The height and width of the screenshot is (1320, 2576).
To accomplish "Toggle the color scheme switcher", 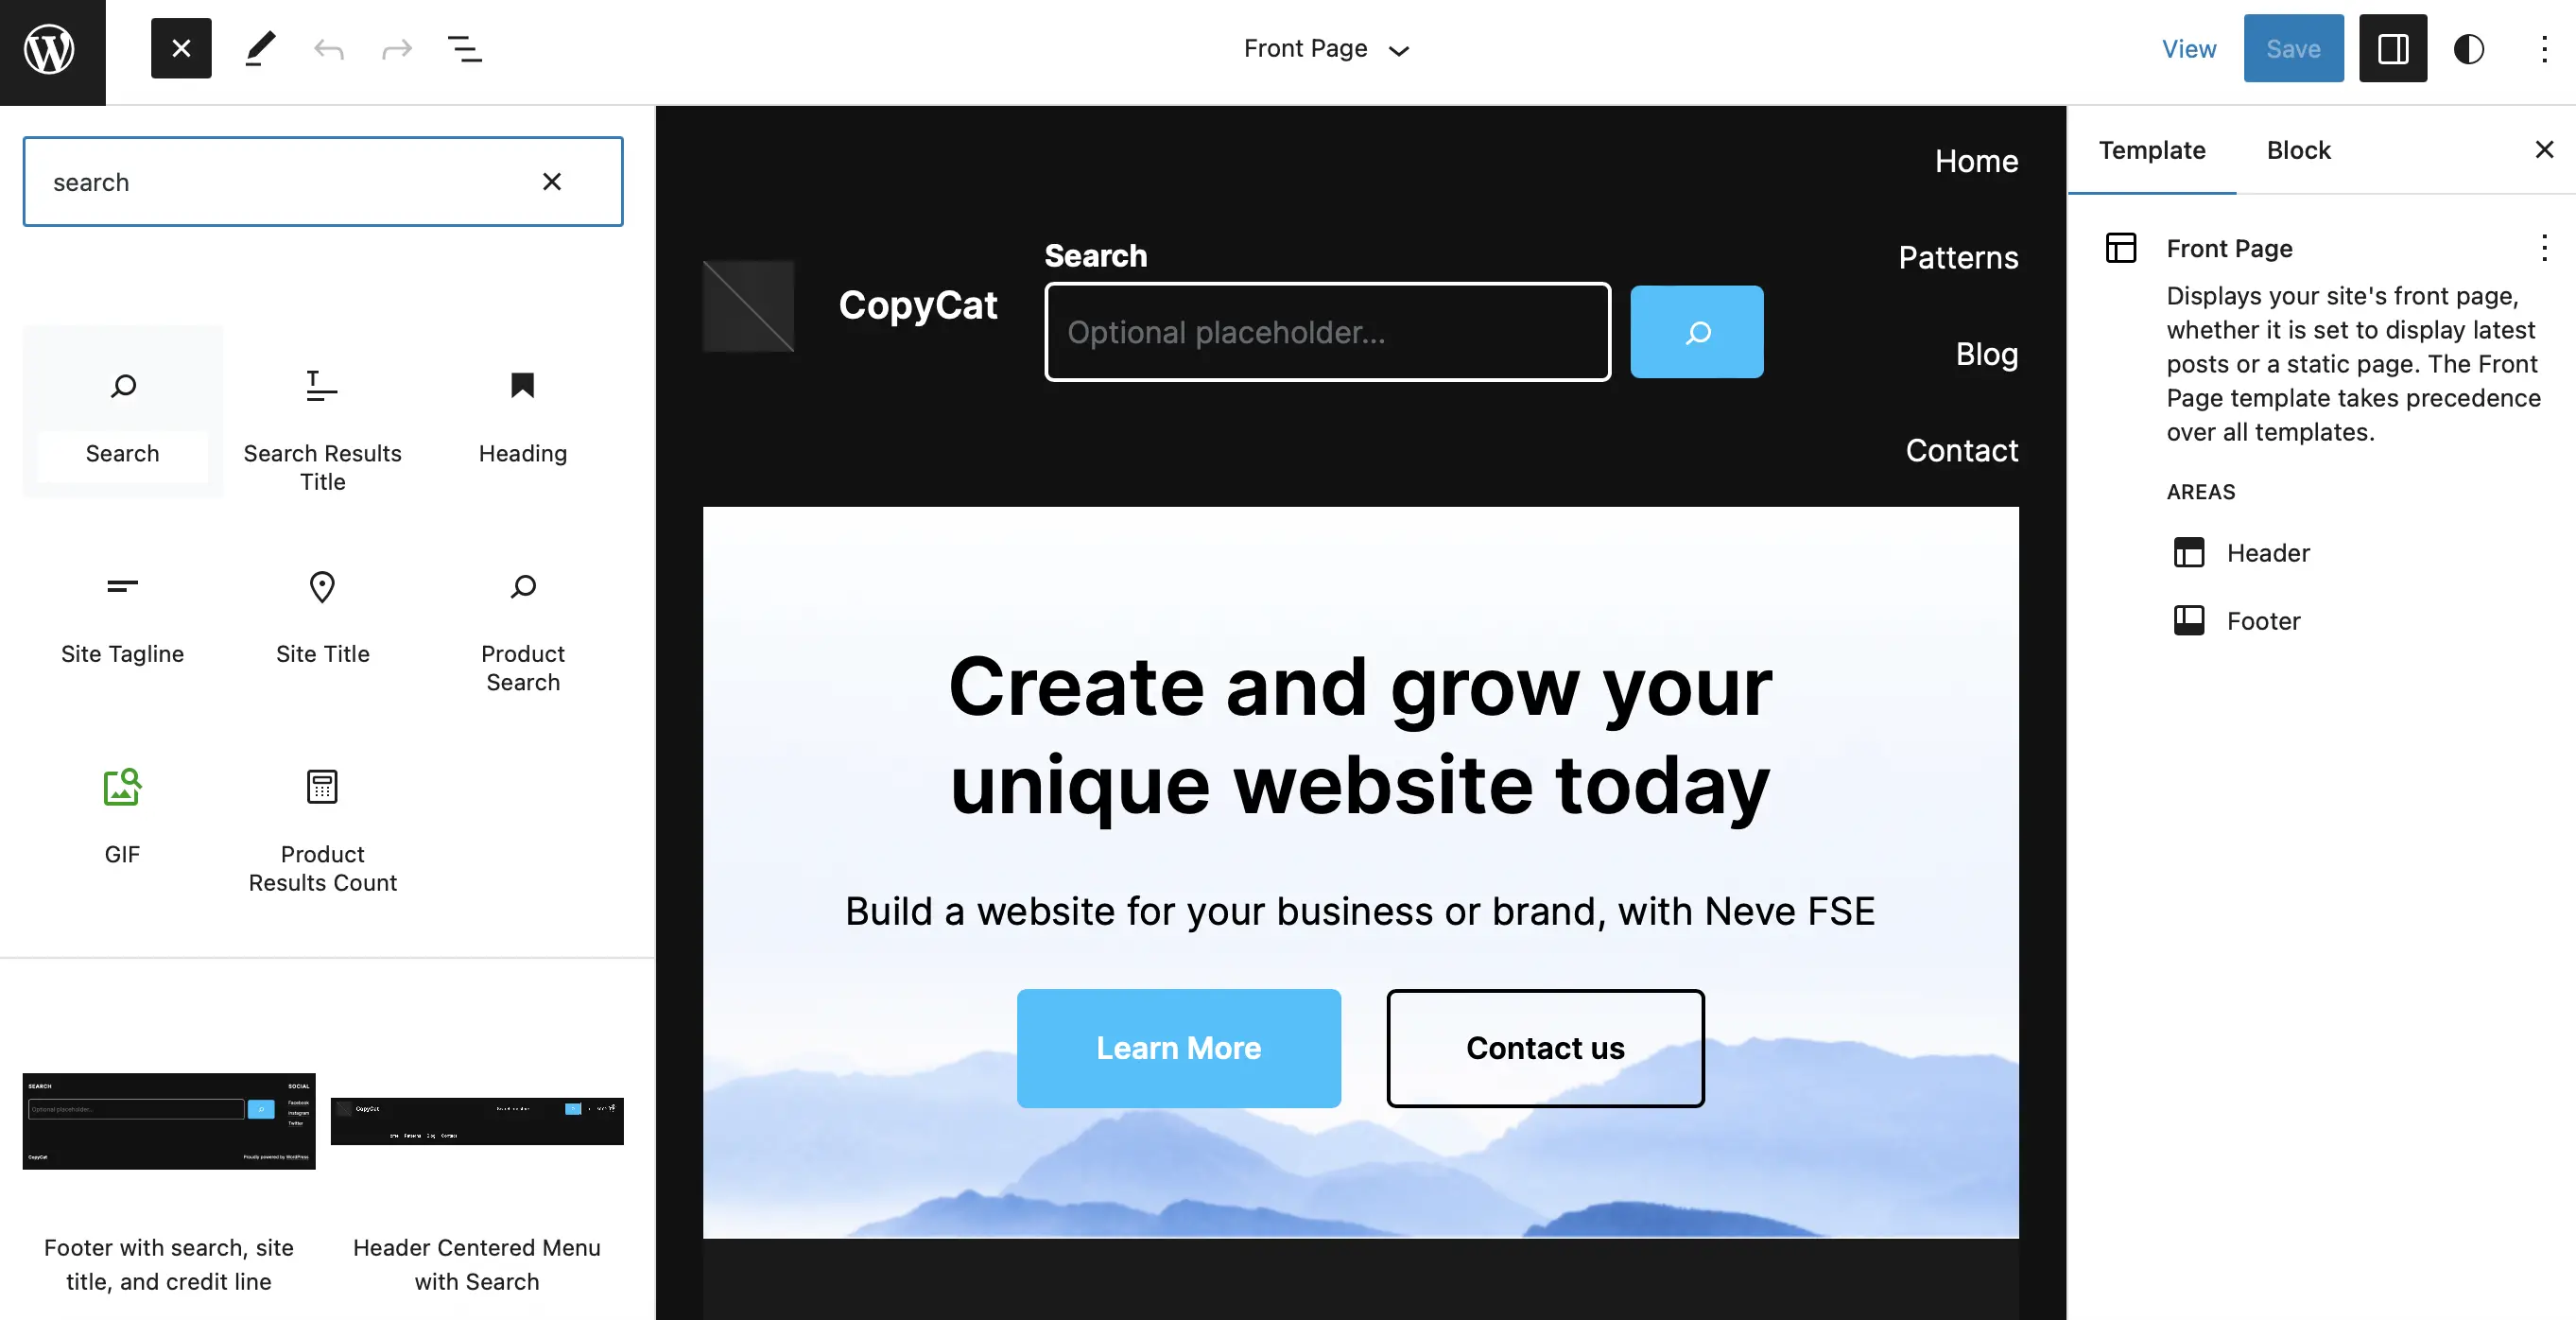I will [2468, 47].
